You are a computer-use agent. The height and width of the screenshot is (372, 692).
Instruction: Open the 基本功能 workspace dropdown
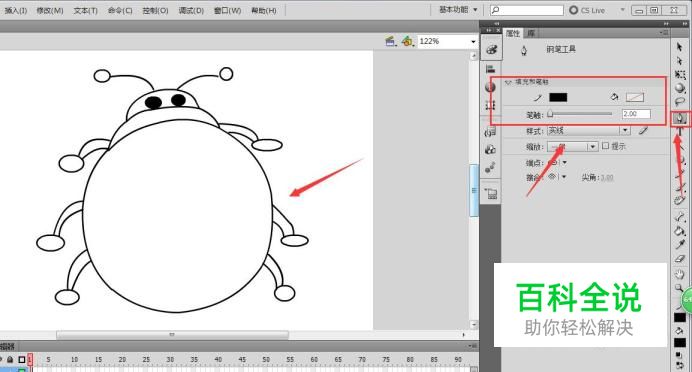coord(458,10)
